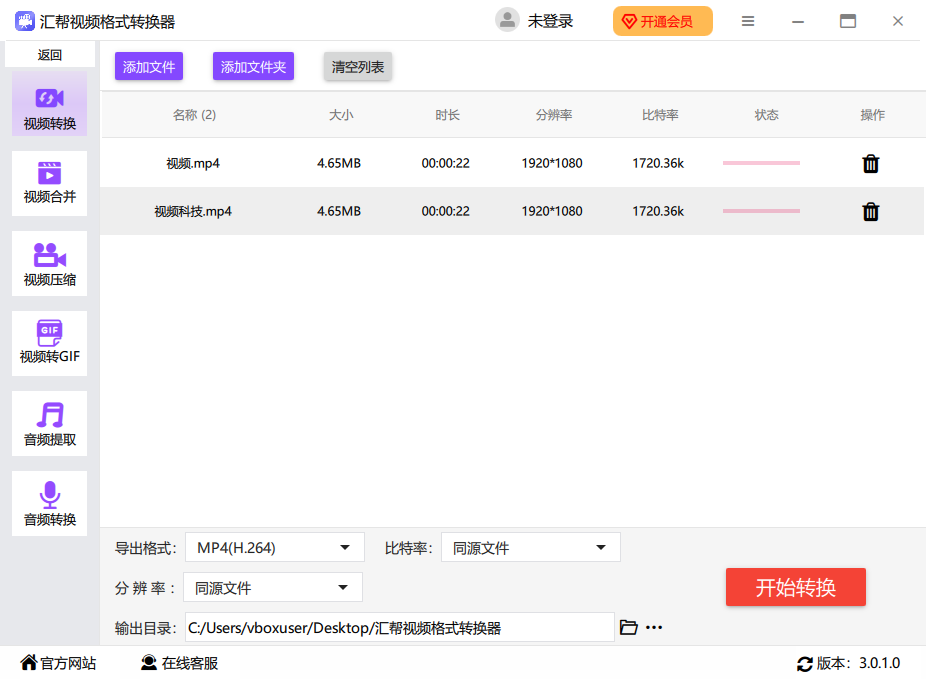926x679 pixels.
Task: Open the 导出格式 export format dropdown
Action: [273, 547]
